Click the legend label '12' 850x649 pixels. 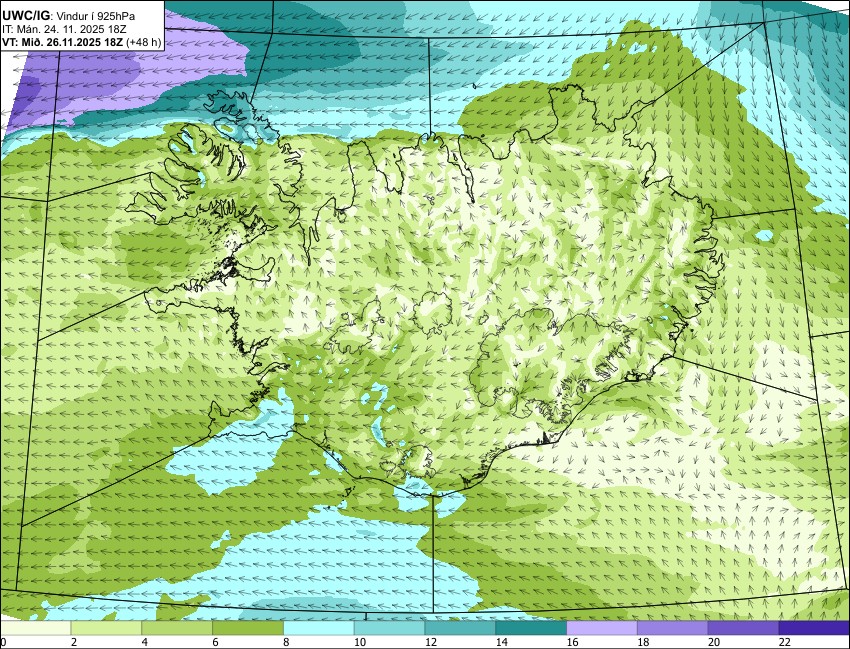[431, 642]
